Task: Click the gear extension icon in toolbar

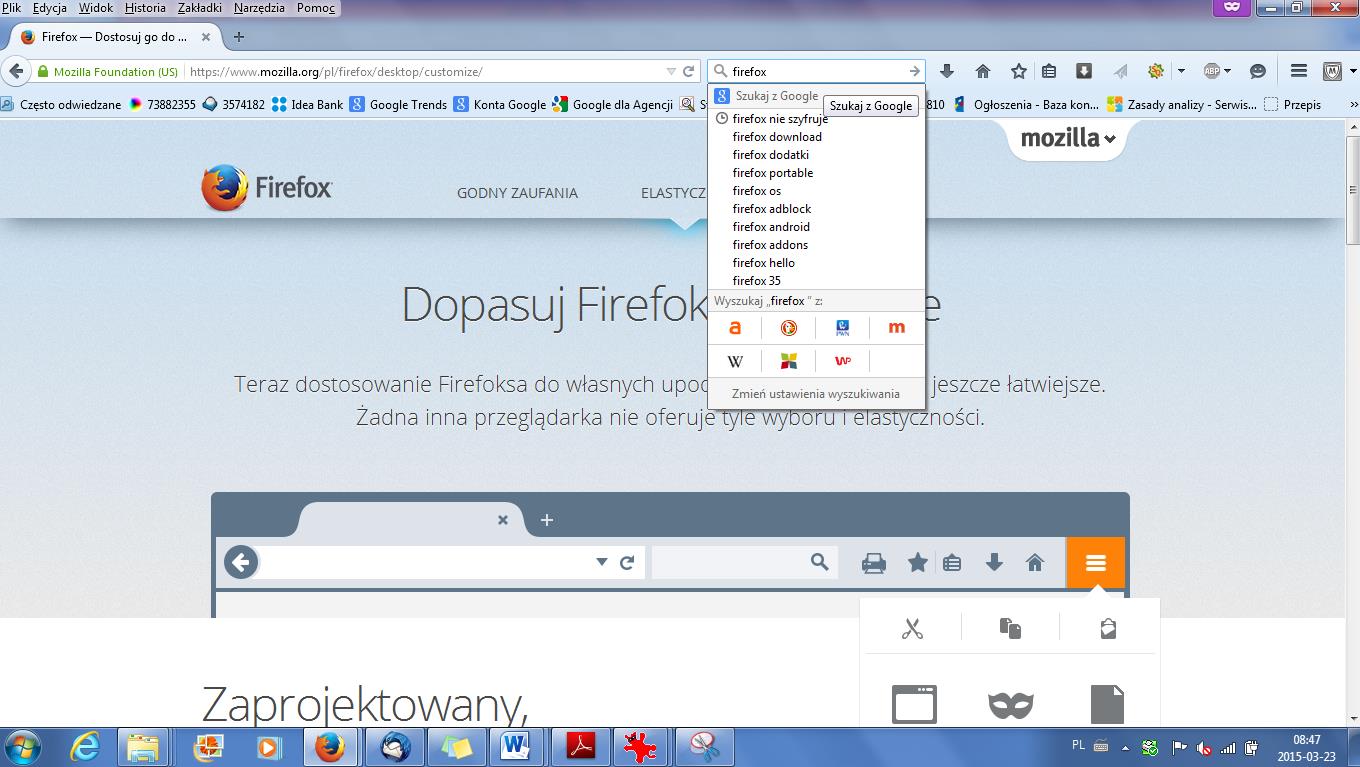Action: (x=1156, y=71)
